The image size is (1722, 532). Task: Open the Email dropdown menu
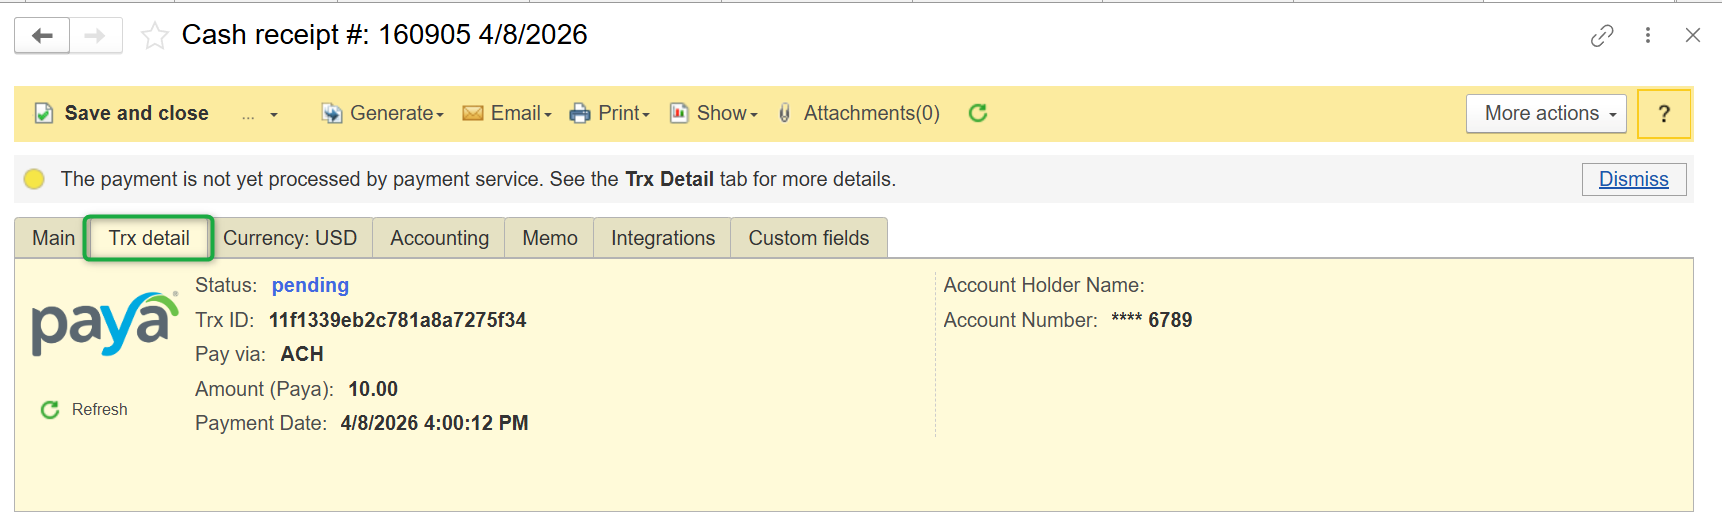pos(507,113)
